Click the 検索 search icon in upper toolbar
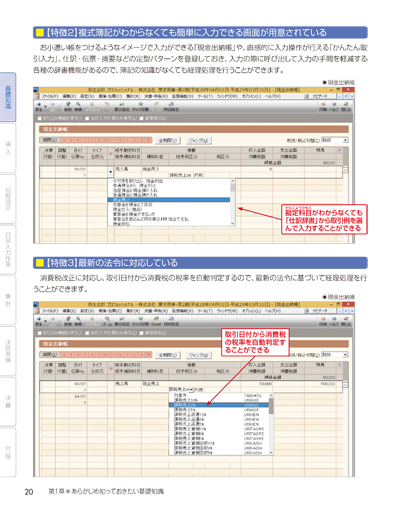Image resolution: width=400 pixels, height=510 pixels. point(78,106)
